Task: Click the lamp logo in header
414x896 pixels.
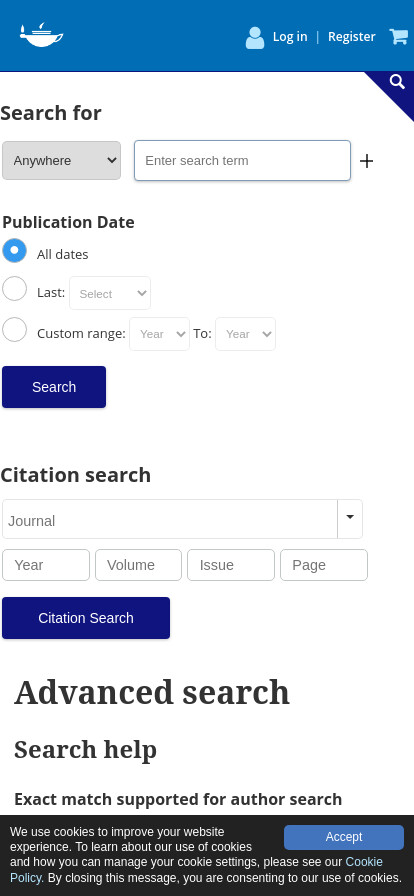Action: point(41,35)
